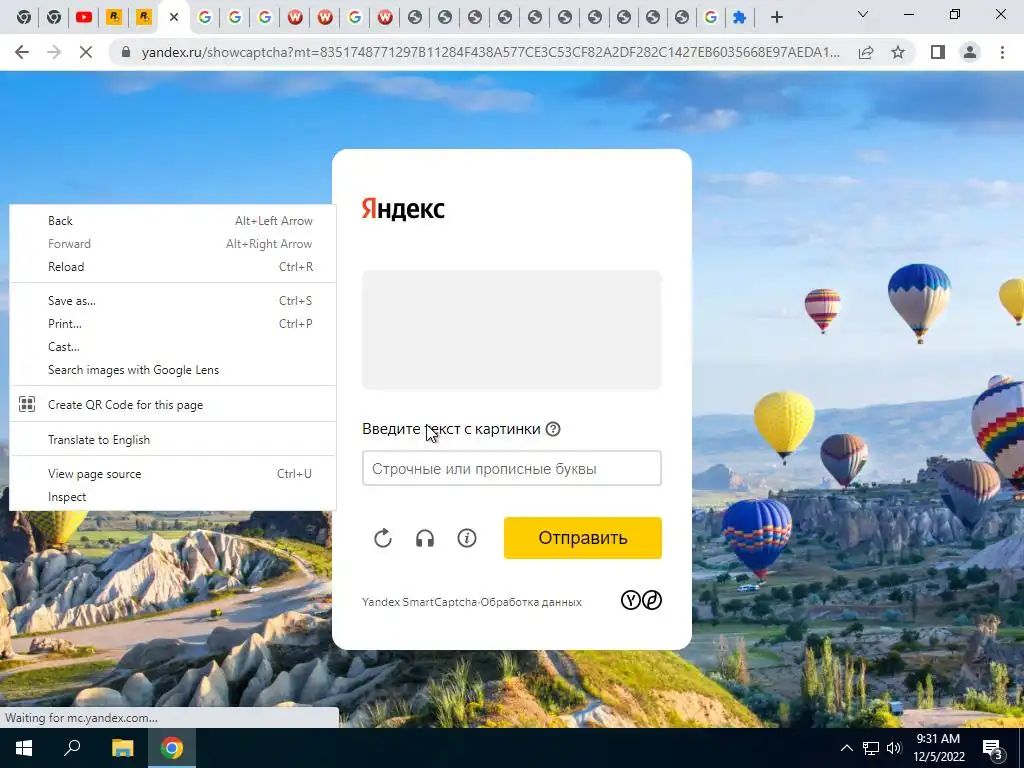This screenshot has width=1024, height=768.
Task: Switch to the YouTube tab
Action: [84, 17]
